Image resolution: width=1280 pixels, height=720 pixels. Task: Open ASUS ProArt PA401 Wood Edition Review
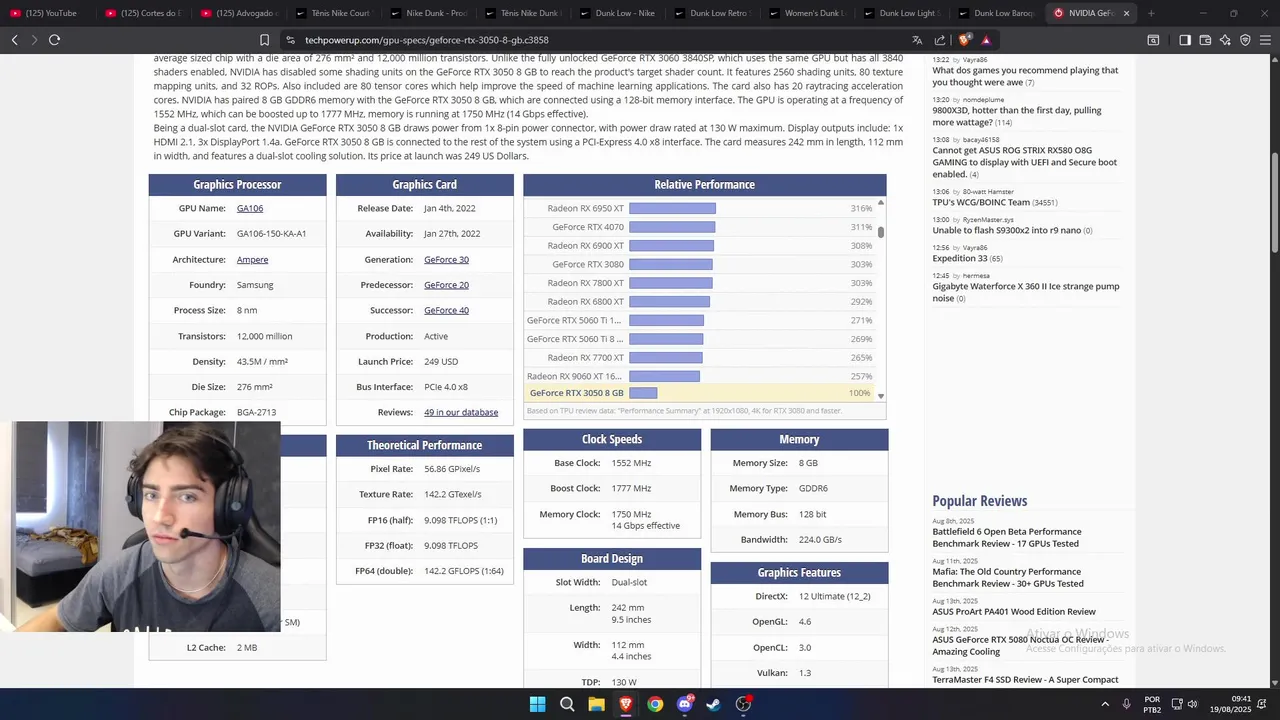1014,612
